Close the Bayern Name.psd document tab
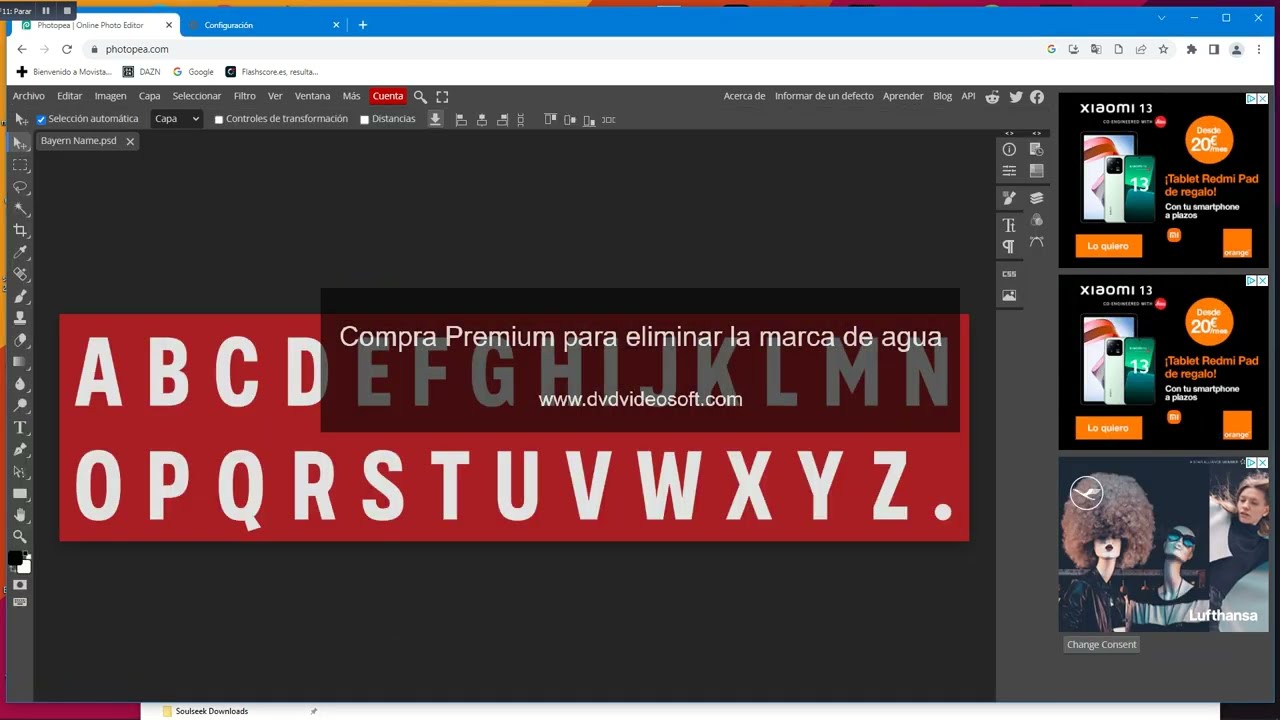 click(x=130, y=142)
